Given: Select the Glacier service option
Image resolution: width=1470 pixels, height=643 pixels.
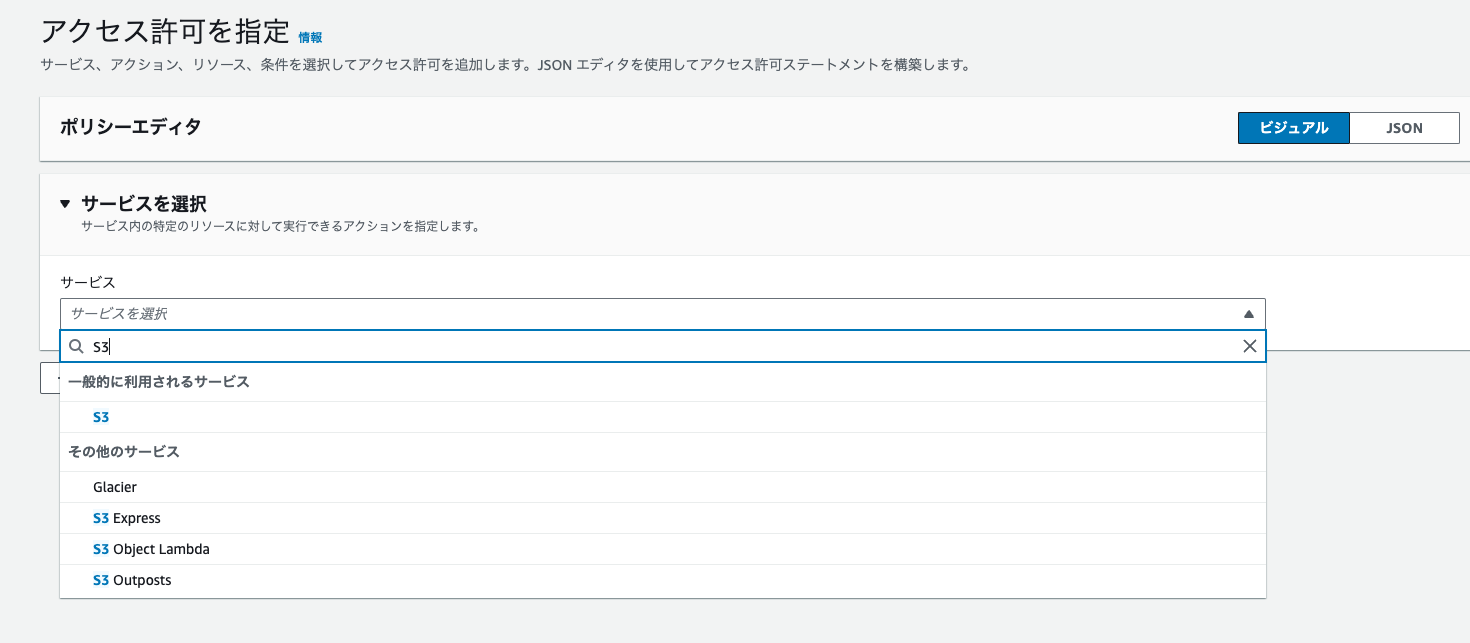Looking at the screenshot, I should [115, 487].
